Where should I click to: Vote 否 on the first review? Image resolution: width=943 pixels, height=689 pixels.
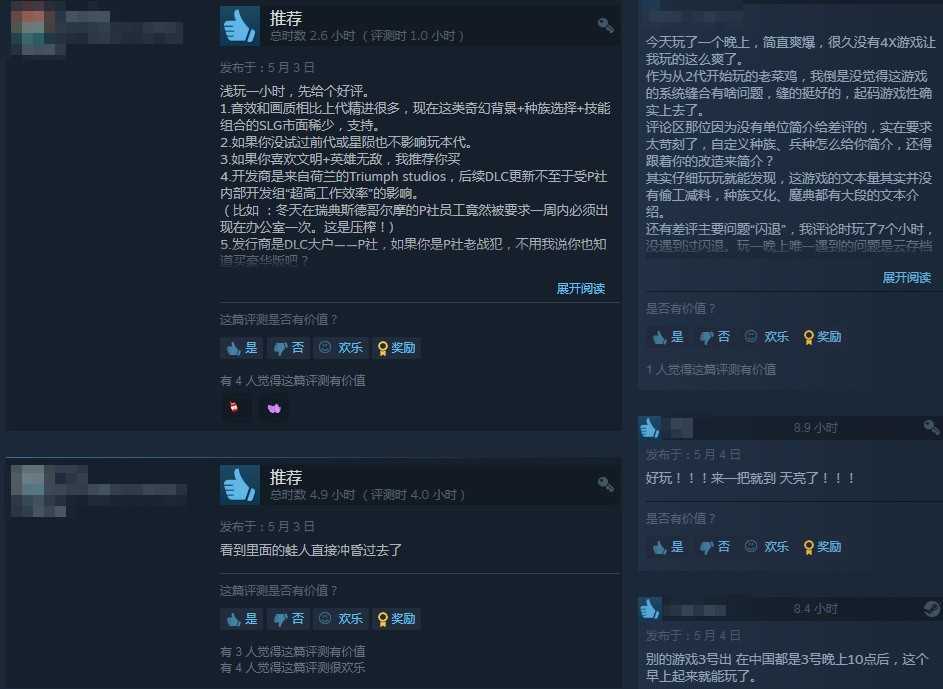[289, 348]
